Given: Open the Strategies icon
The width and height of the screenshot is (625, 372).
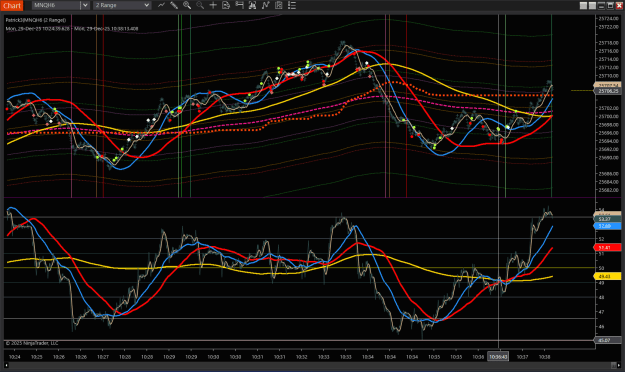Looking at the screenshot, I should click(x=279, y=5).
